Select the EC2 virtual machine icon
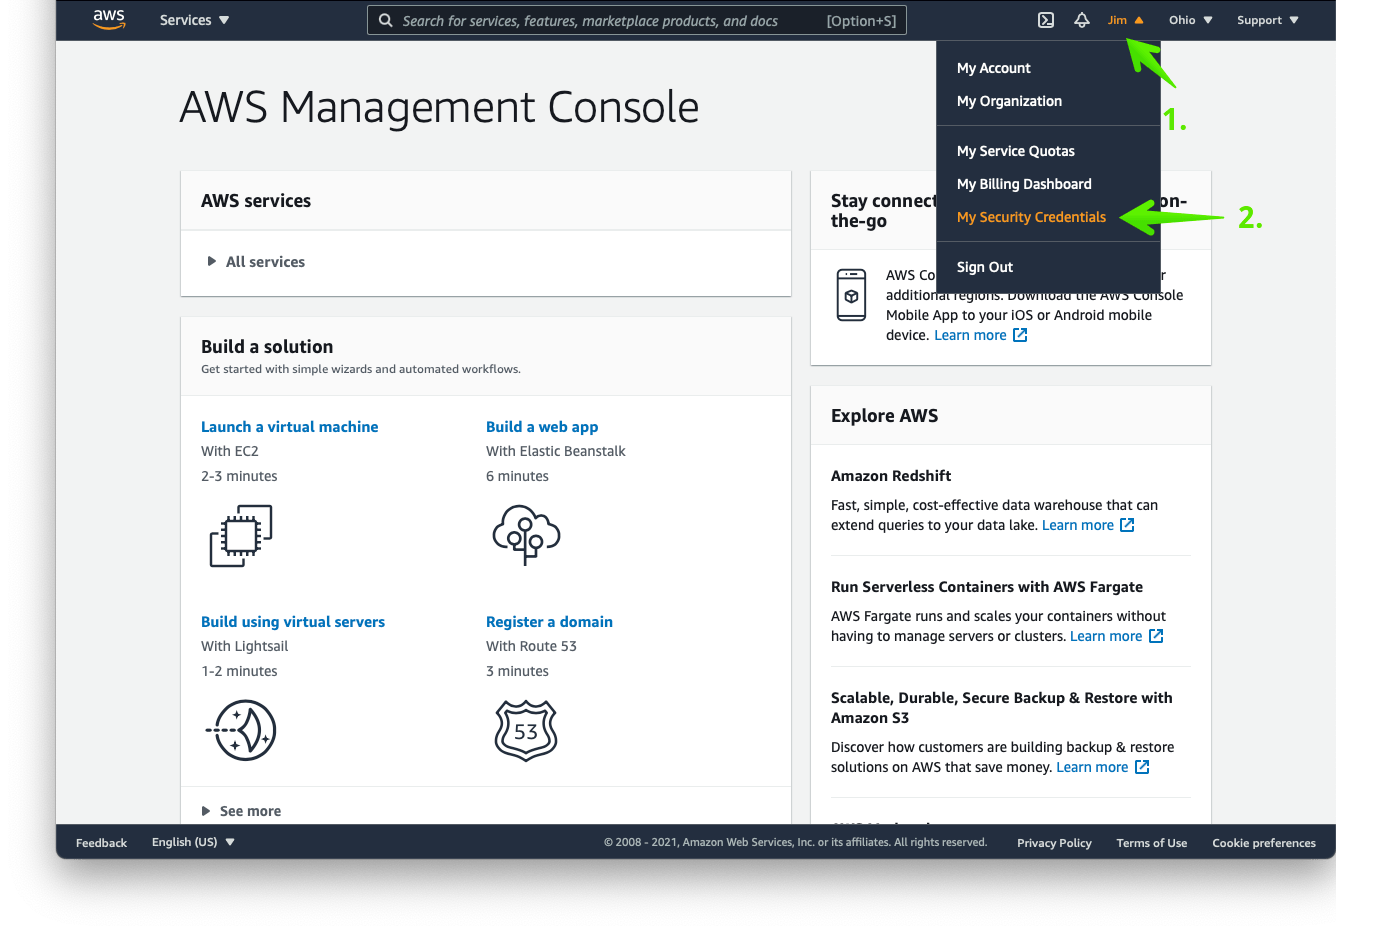This screenshot has width=1392, height=933. pyautogui.click(x=241, y=535)
